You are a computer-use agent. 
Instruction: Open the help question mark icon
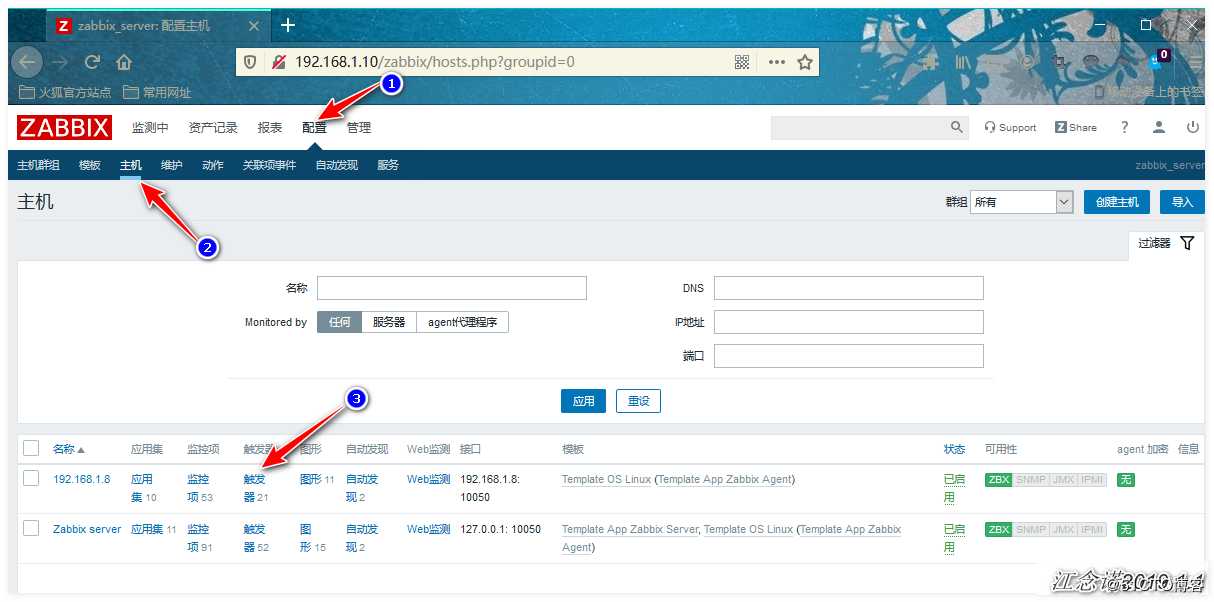tap(1124, 127)
